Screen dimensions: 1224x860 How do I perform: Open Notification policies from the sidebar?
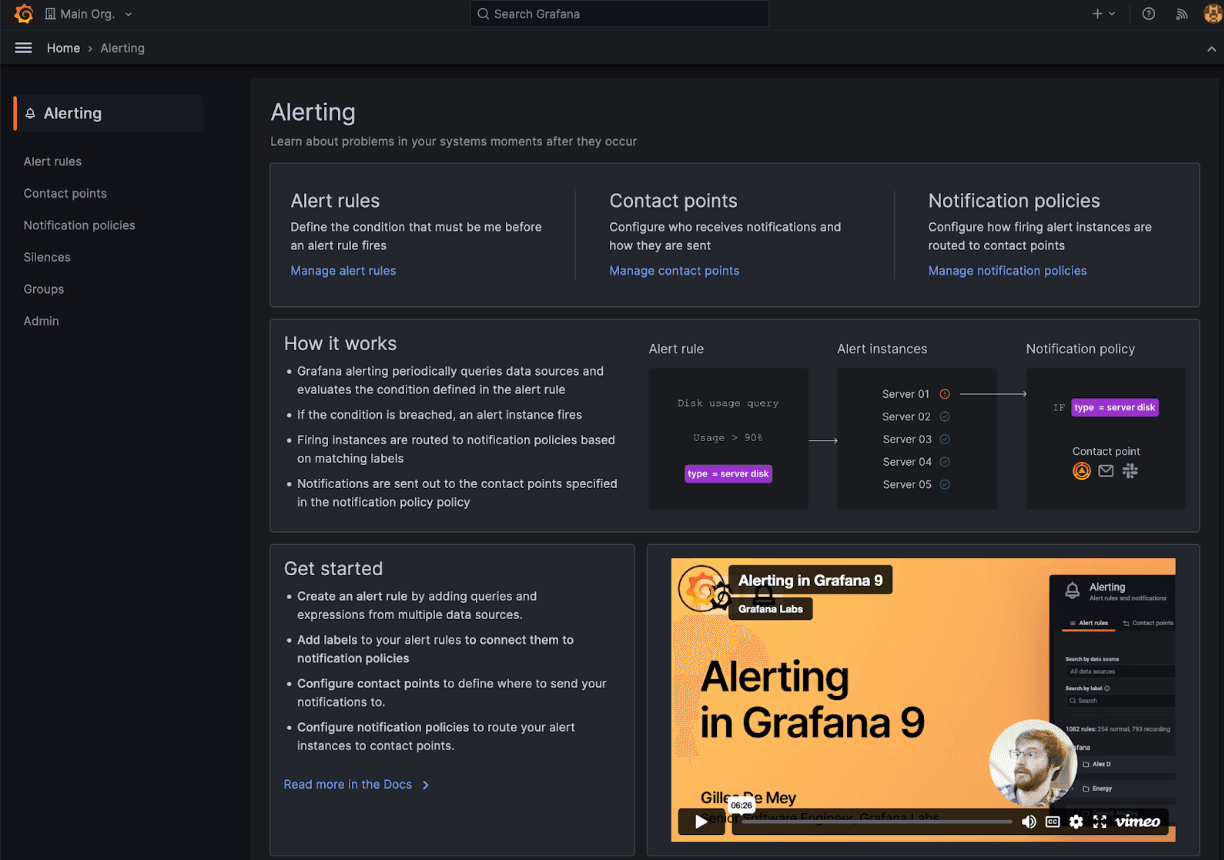coord(79,225)
